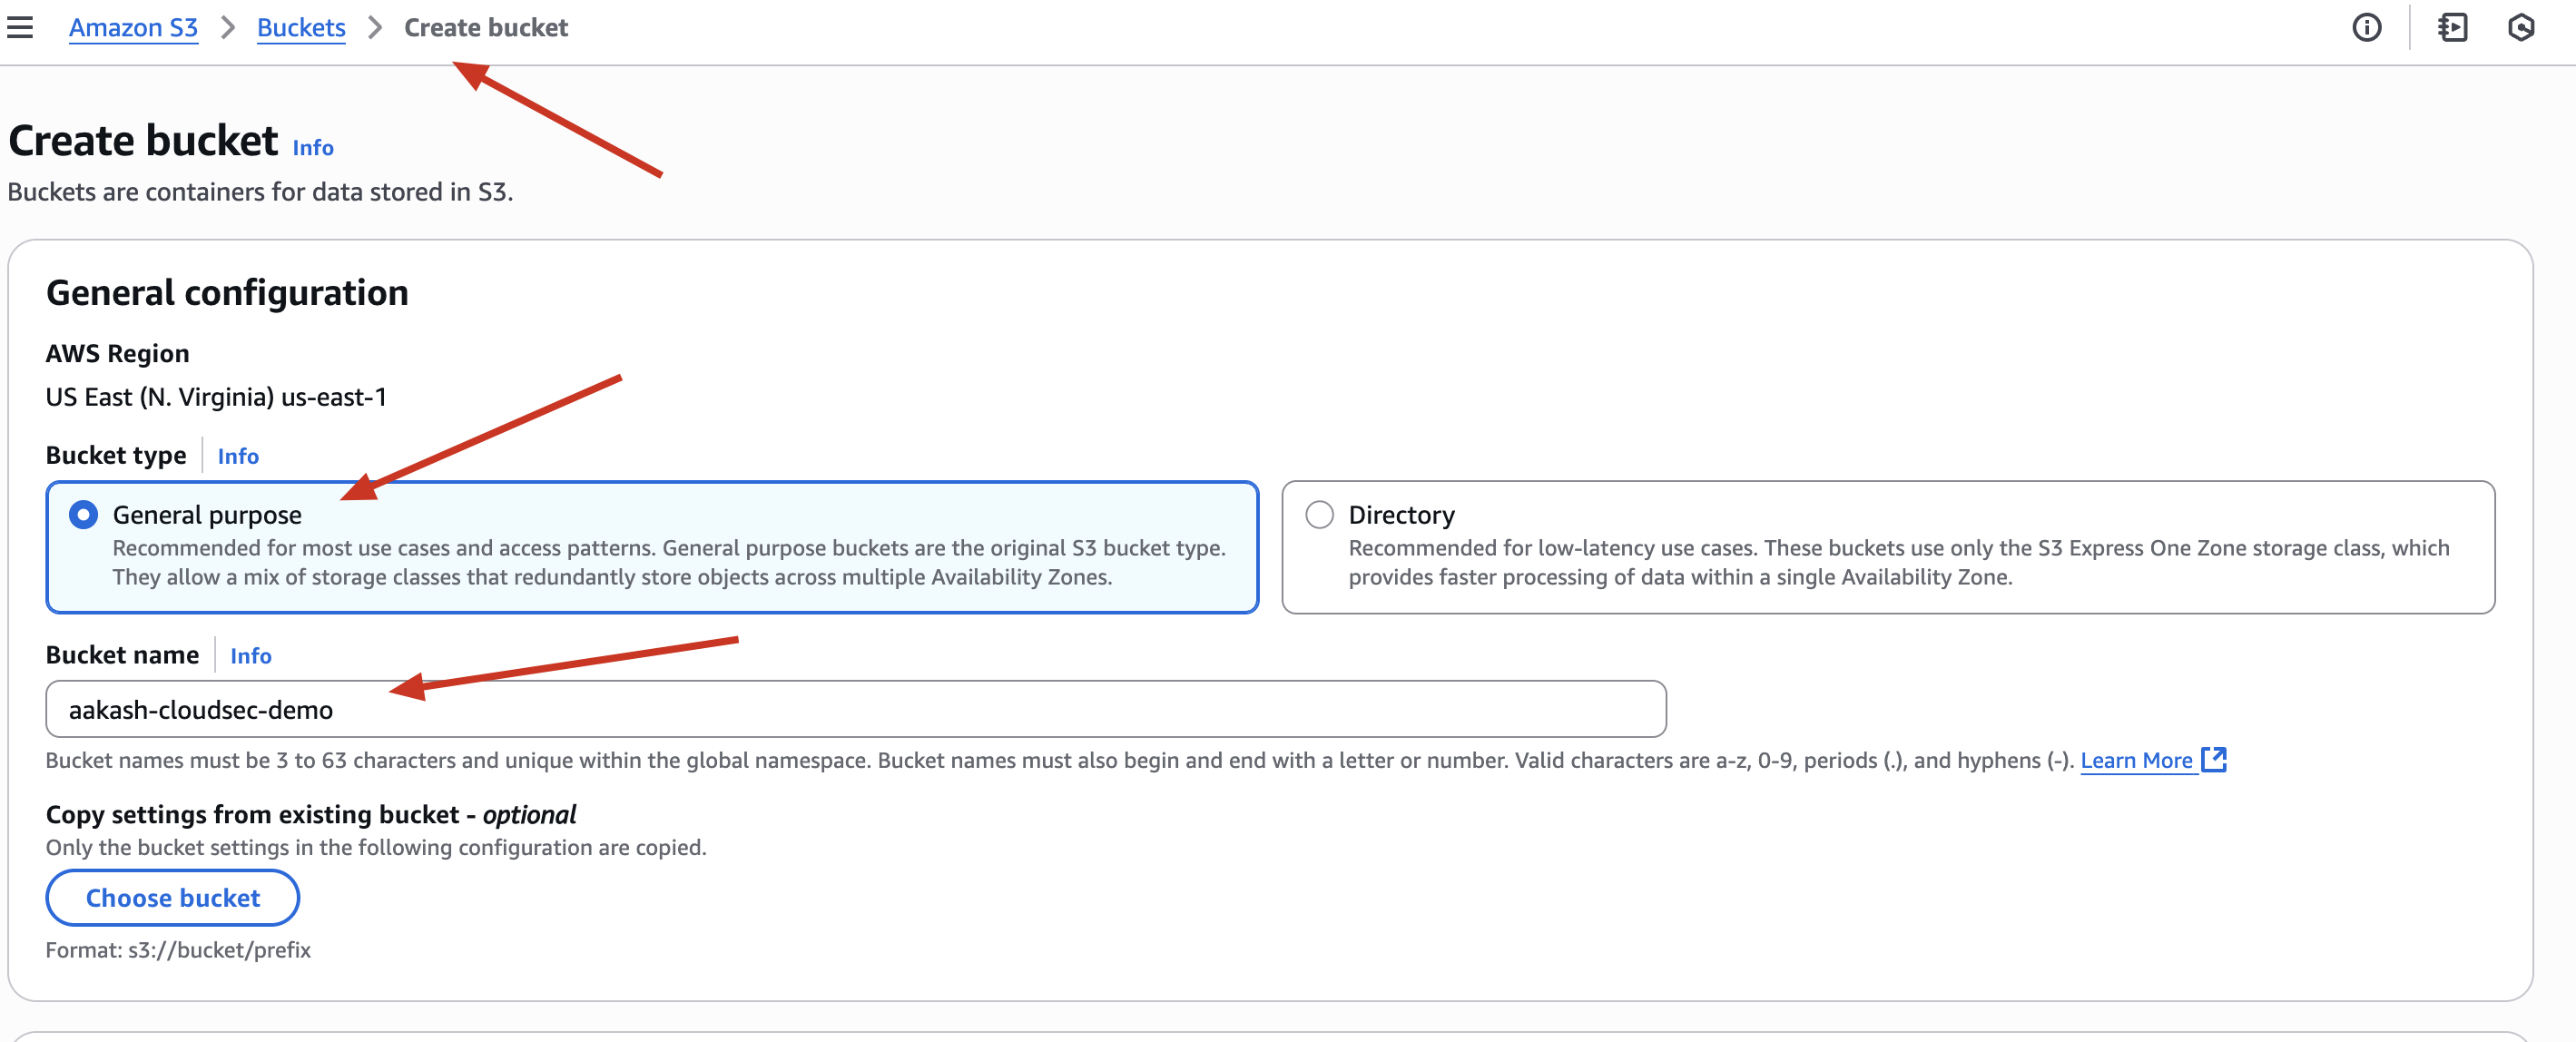Click the AWS Region label
Image resolution: width=2576 pixels, height=1042 pixels.
(x=117, y=353)
